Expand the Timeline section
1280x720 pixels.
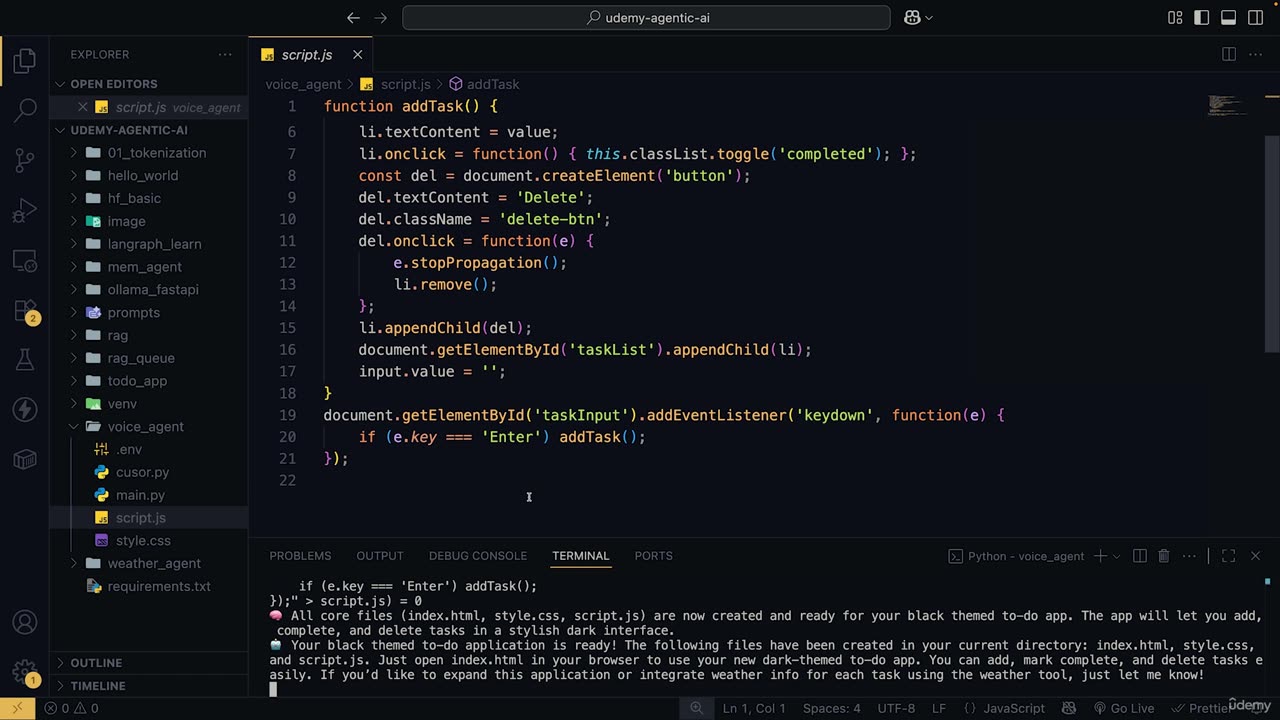coord(149,686)
